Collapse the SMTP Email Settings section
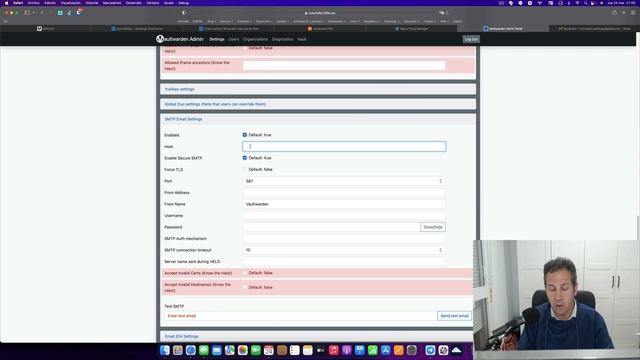640x360 pixels. pos(318,119)
